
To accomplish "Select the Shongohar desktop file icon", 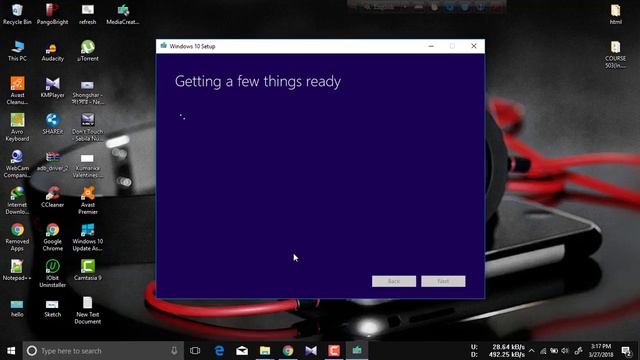I will click(87, 91).
